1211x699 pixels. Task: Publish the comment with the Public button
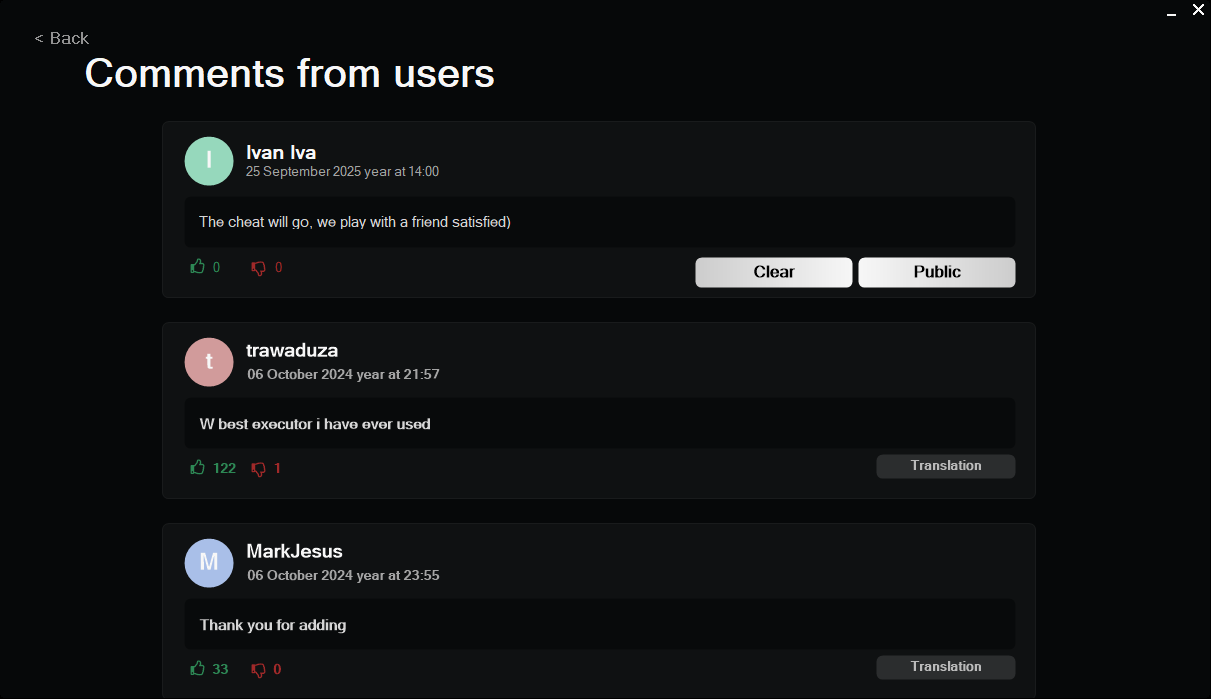[x=937, y=272]
